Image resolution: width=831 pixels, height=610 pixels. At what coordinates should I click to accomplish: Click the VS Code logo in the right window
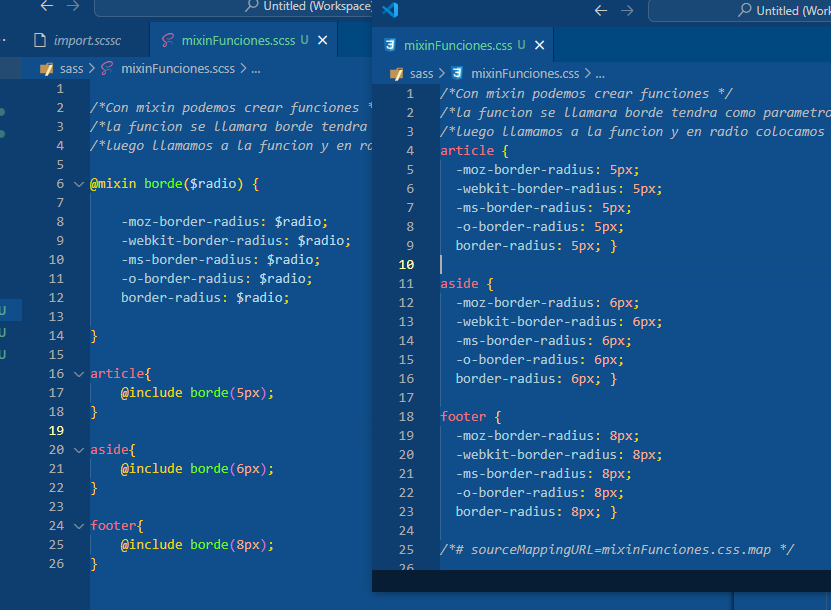pyautogui.click(x=390, y=10)
